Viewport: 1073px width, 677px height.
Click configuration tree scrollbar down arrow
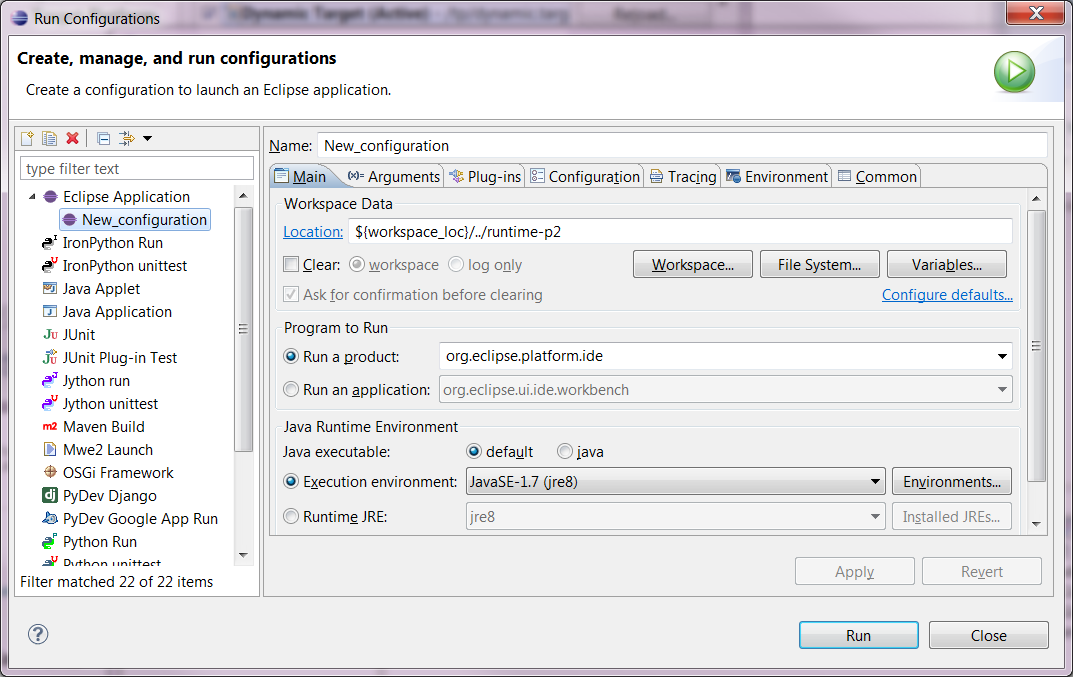[244, 555]
